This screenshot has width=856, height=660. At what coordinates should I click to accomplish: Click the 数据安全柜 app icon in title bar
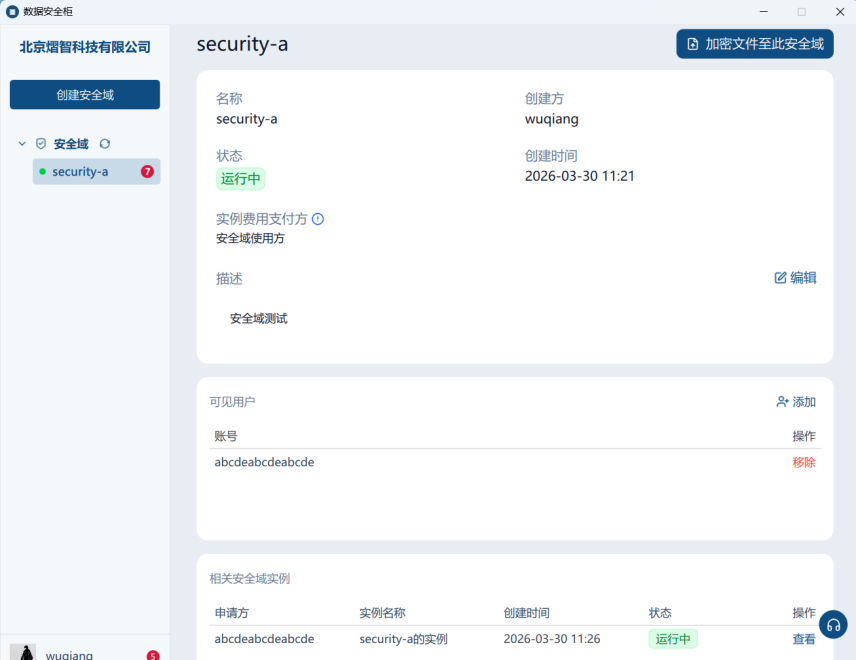(x=12, y=11)
